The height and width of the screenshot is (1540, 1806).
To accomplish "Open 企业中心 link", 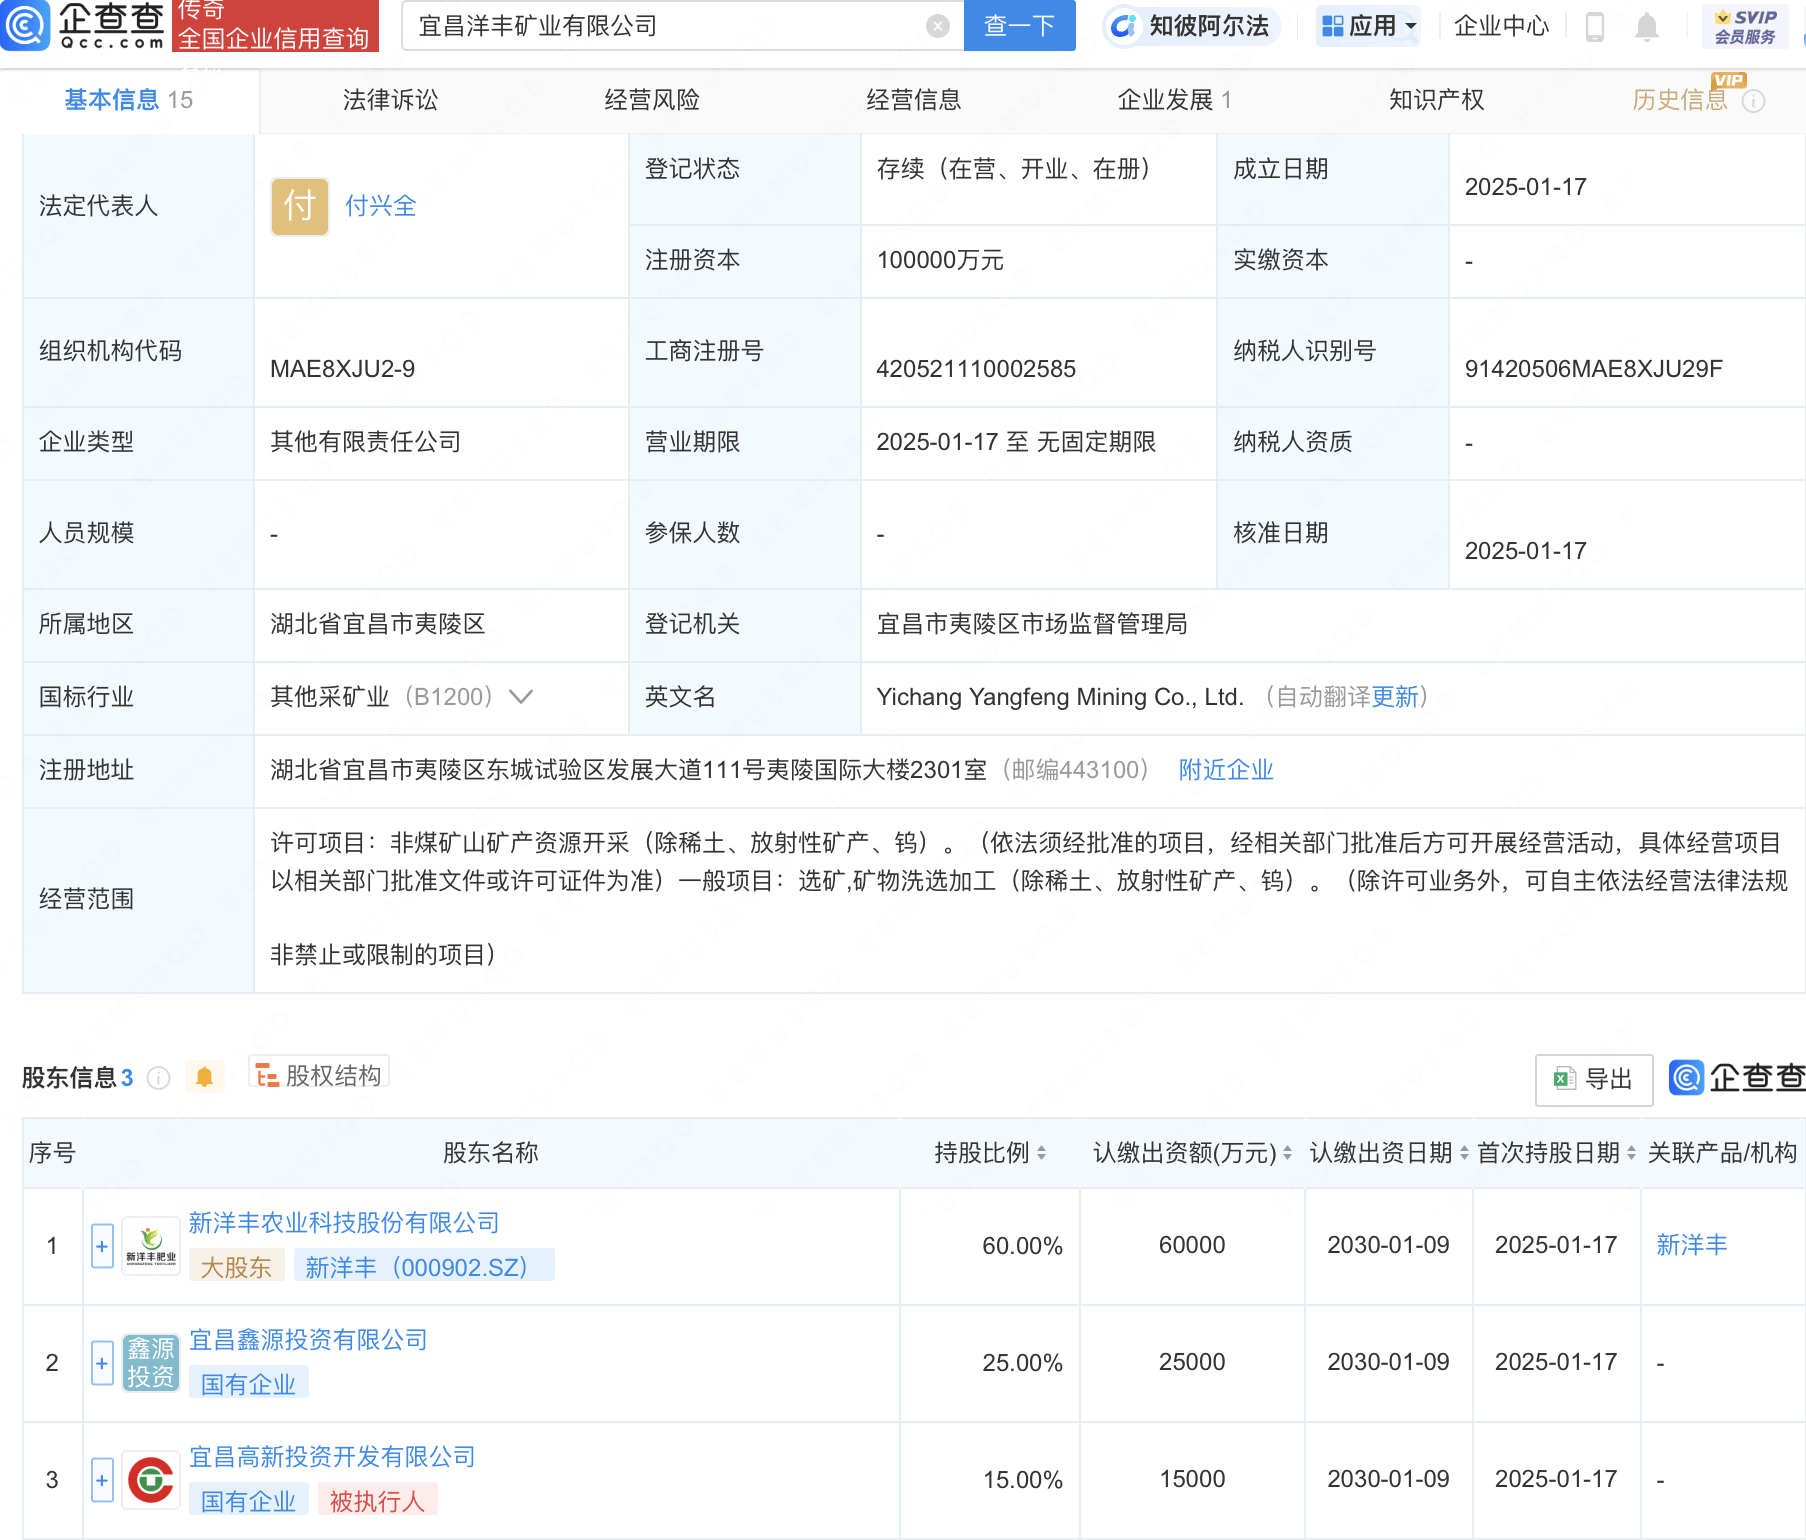I will tap(1501, 26).
